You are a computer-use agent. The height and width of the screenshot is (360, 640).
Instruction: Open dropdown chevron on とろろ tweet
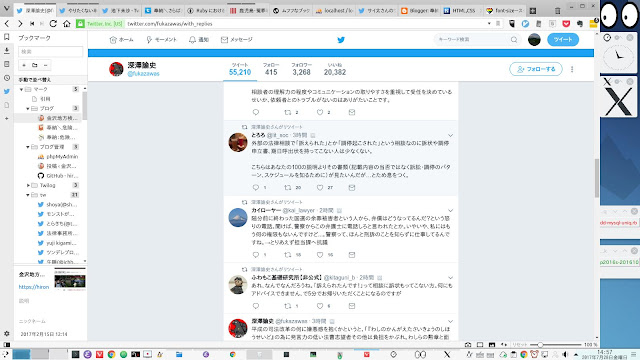coord(450,135)
